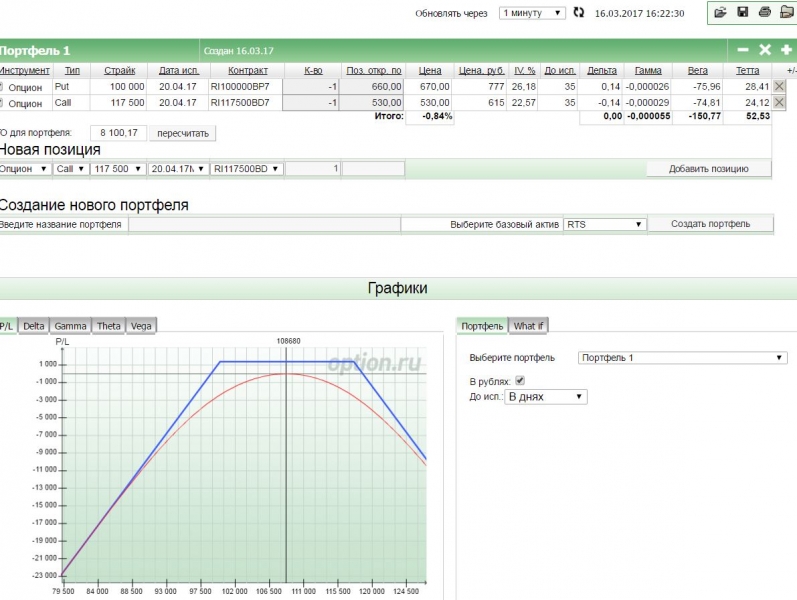Click the Call row open price 530,00

372,103
